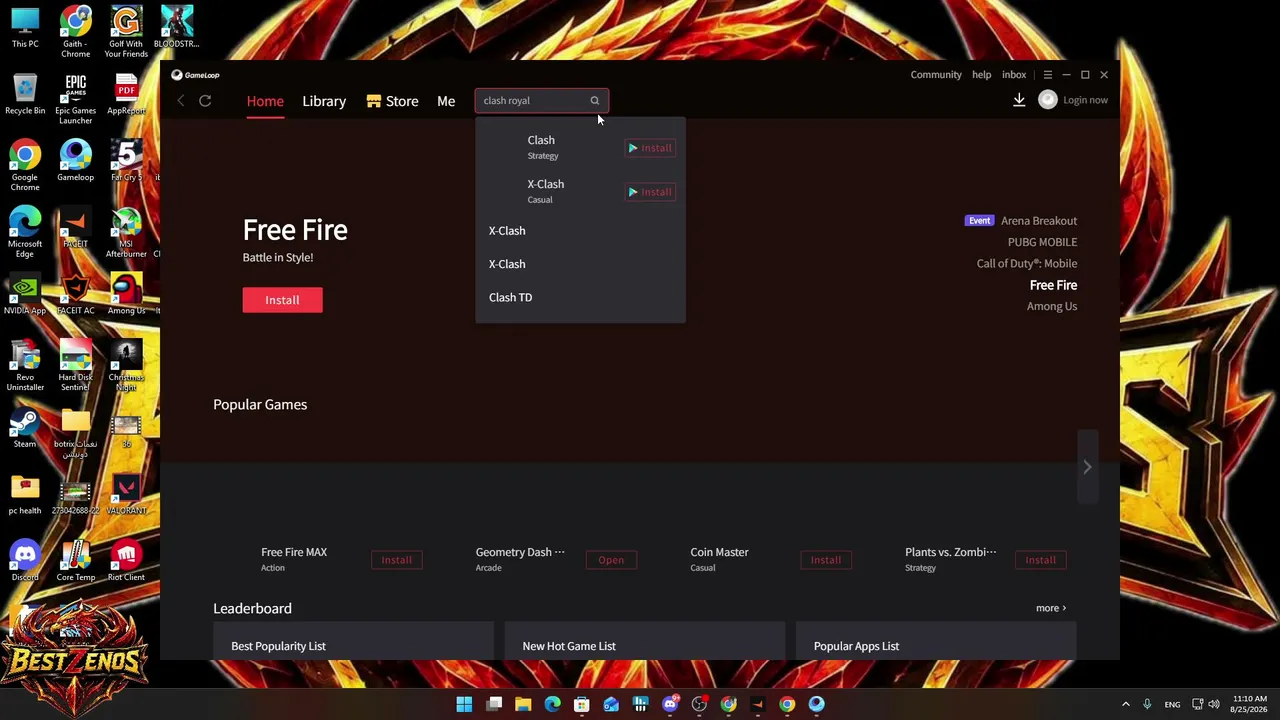Open Microsoft Edge desktop shortcut

(x=25, y=233)
